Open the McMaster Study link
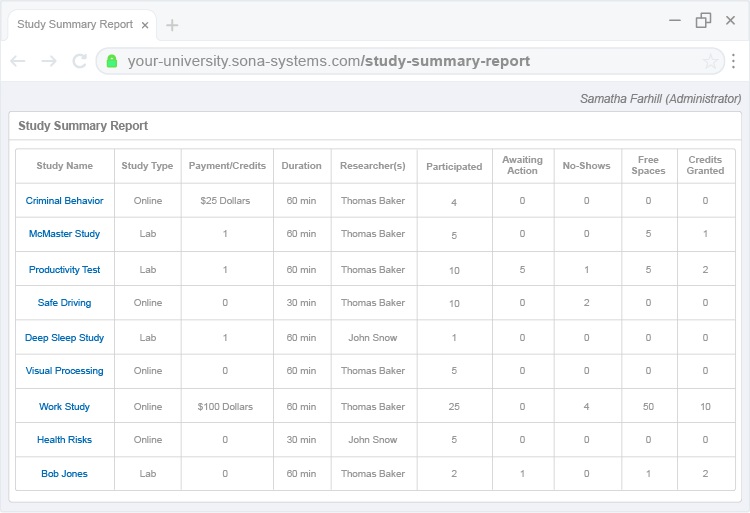Image resolution: width=750 pixels, height=513 pixels. pyautogui.click(x=64, y=234)
